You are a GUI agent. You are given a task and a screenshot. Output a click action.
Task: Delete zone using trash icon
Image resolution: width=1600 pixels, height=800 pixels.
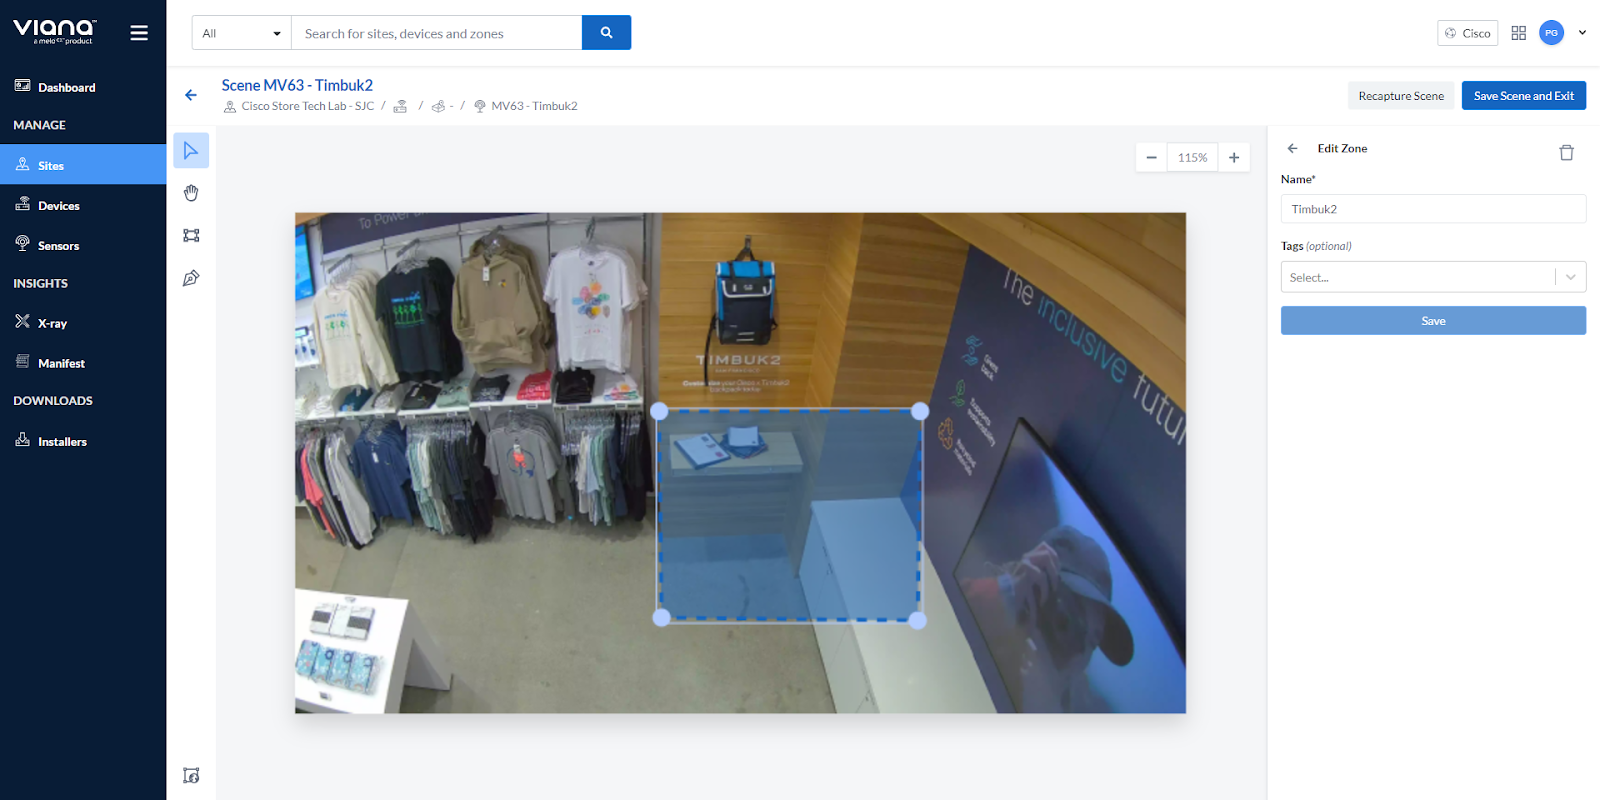1566,153
